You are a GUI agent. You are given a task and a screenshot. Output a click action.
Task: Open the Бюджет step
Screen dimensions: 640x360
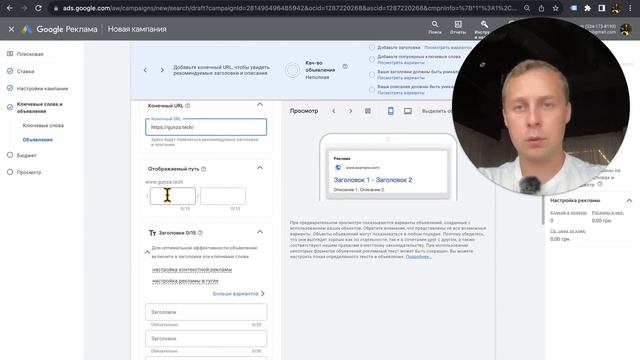point(26,156)
